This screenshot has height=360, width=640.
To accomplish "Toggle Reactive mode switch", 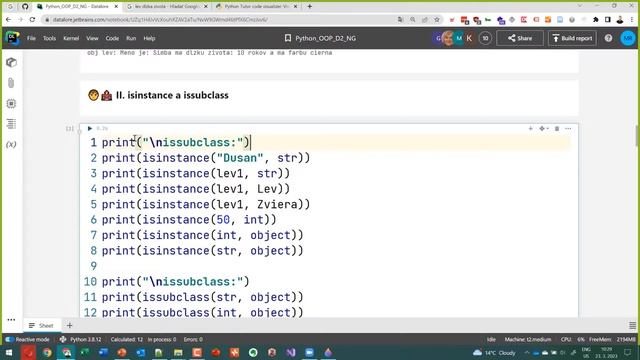I will (10, 340).
